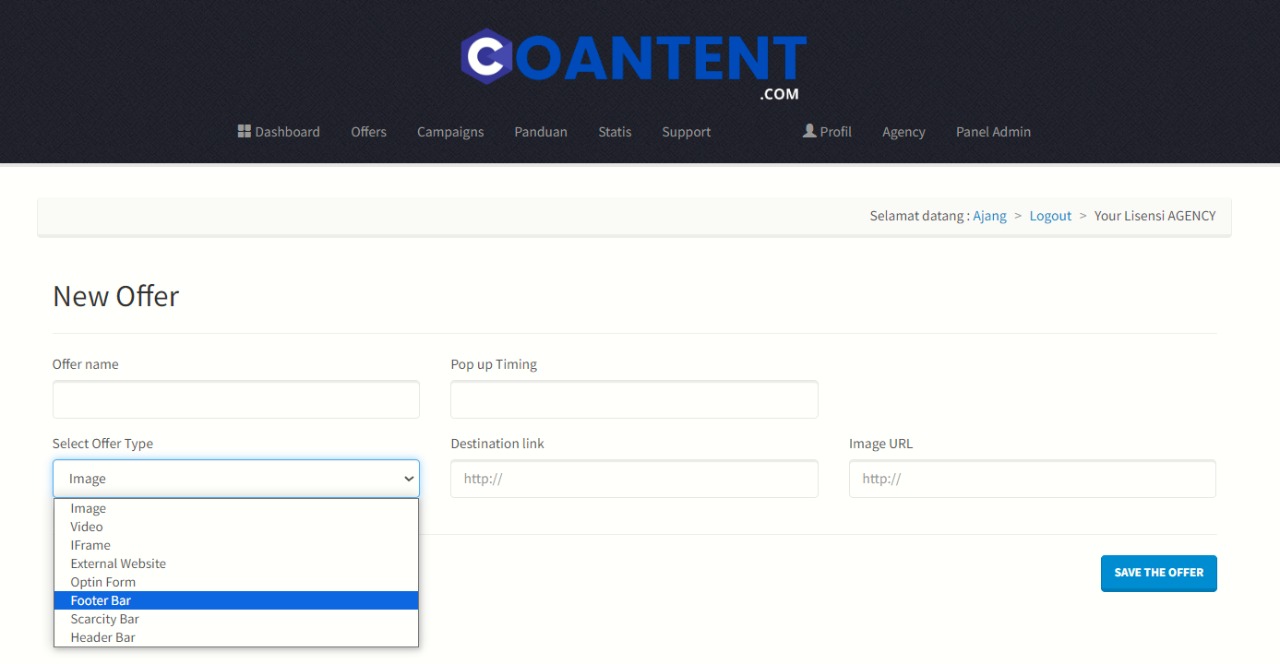Collapse the Select Offer Type dropdown

point(236,479)
